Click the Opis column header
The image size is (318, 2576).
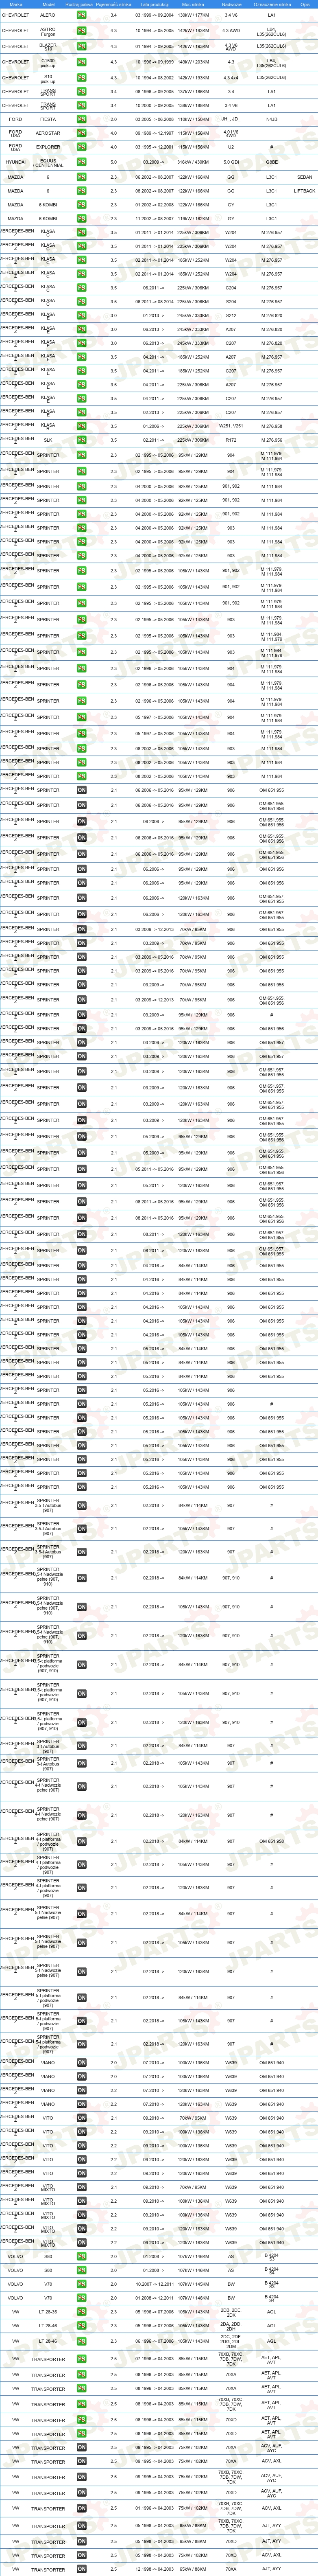[305, 4]
